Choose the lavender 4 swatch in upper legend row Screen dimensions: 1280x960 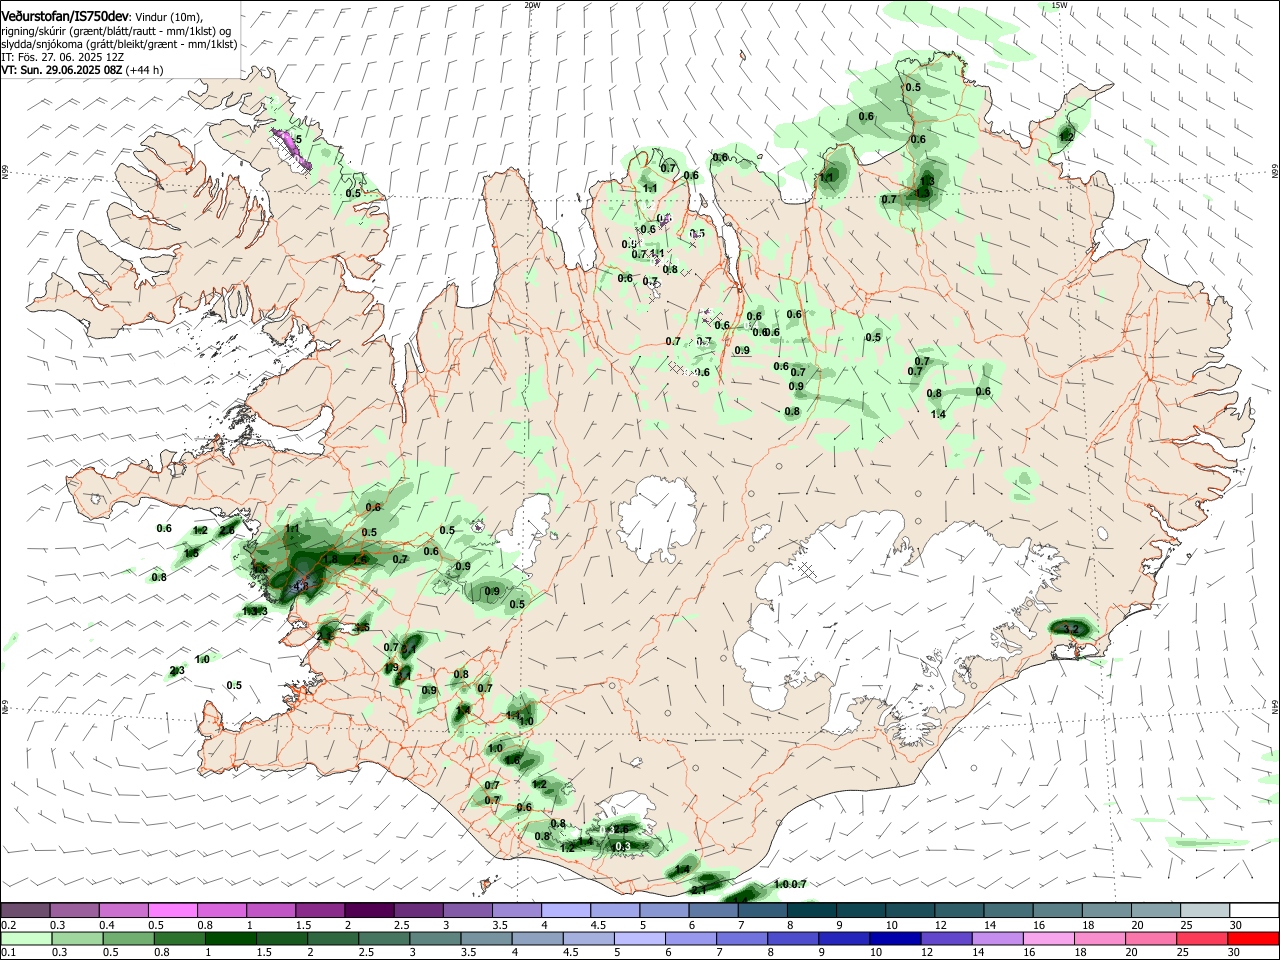click(x=566, y=910)
